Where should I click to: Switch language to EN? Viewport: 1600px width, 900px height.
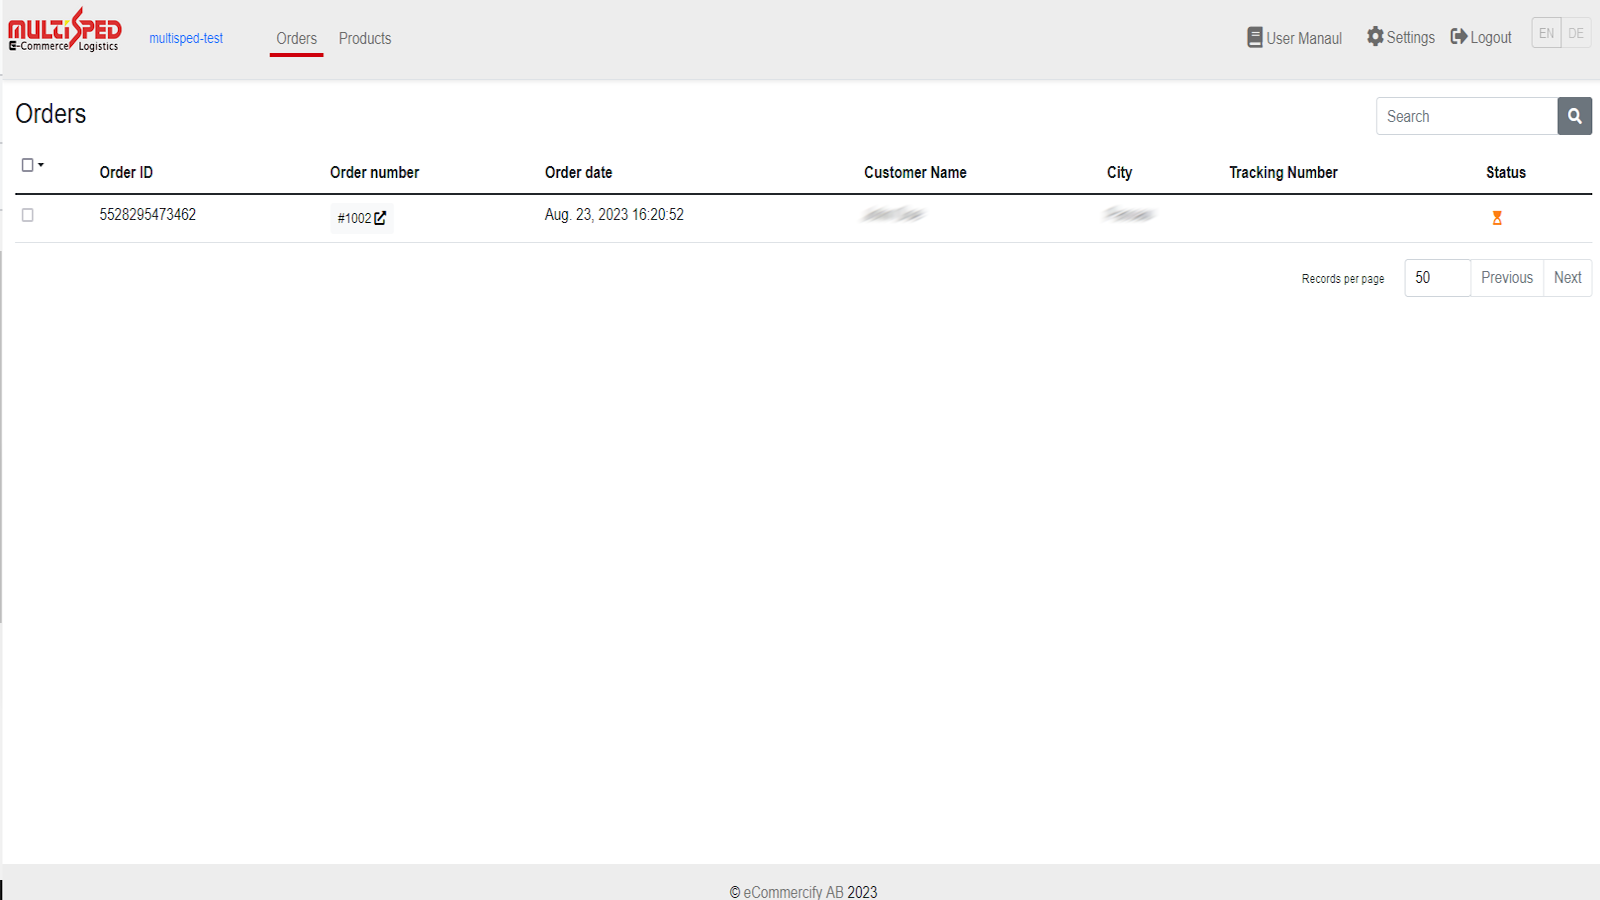point(1546,33)
